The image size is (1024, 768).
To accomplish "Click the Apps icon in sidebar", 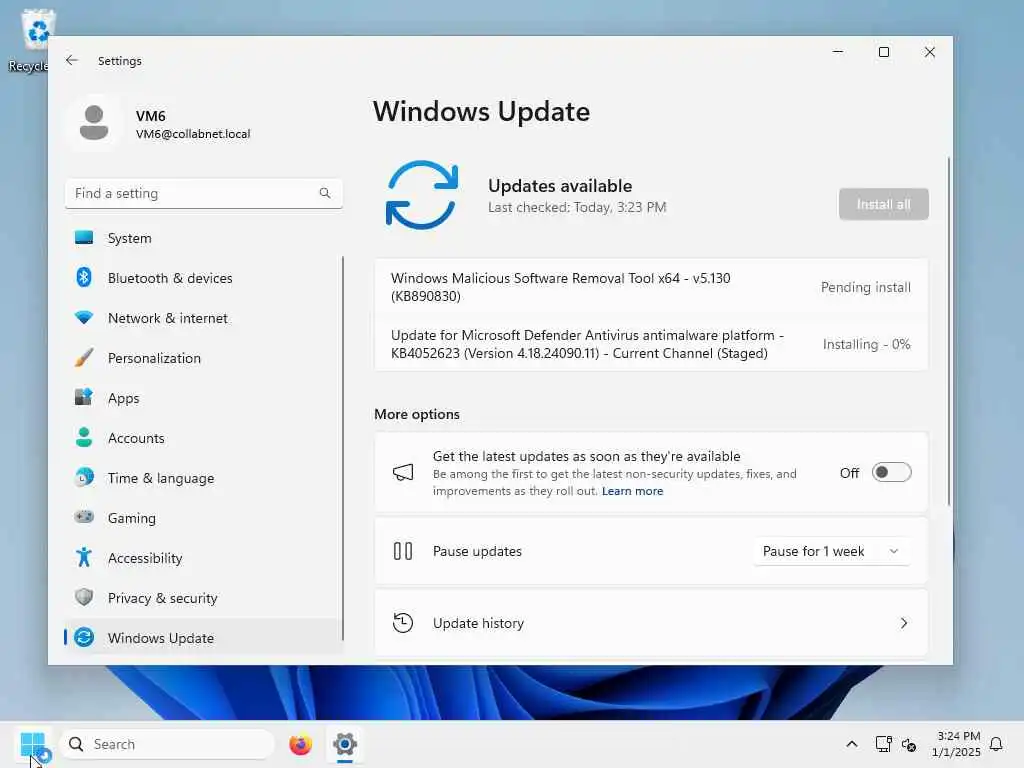I will coord(84,397).
